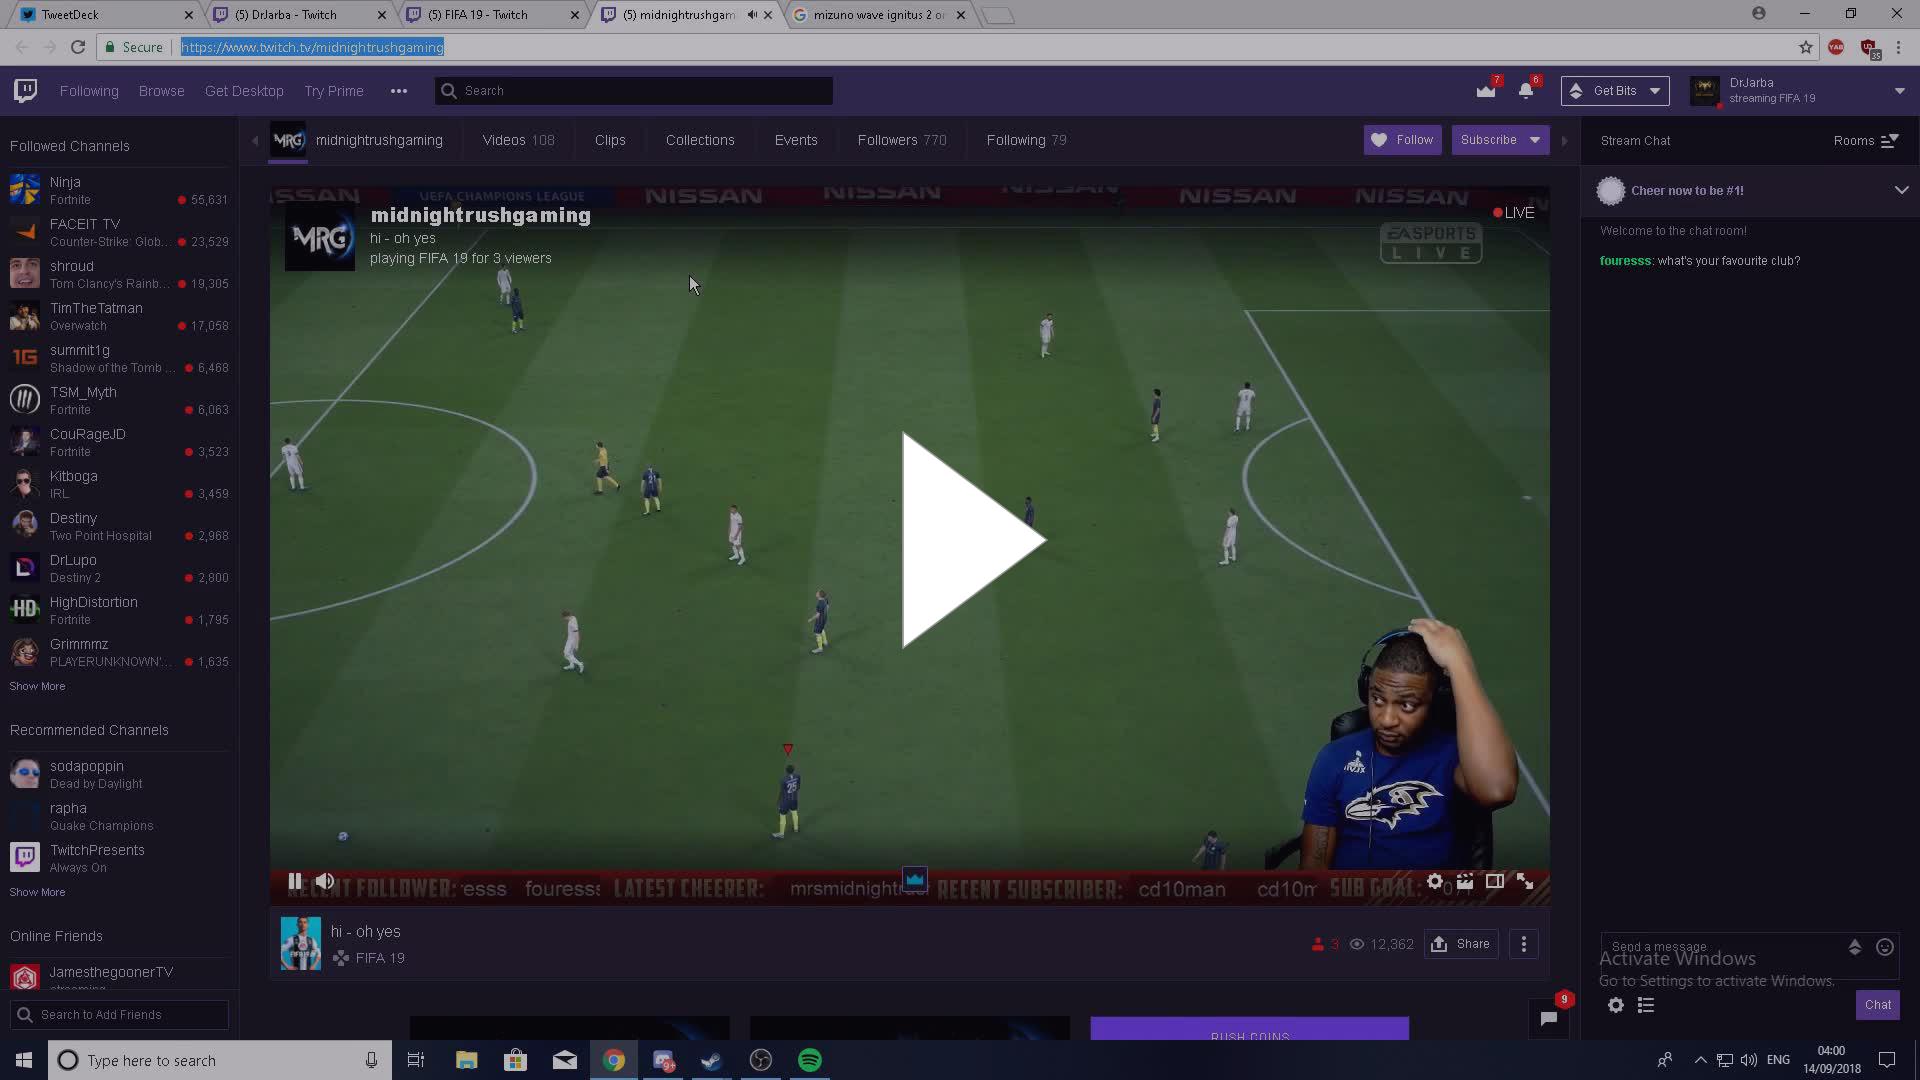Open the Collections tab
The height and width of the screenshot is (1080, 1920).
[x=700, y=140]
